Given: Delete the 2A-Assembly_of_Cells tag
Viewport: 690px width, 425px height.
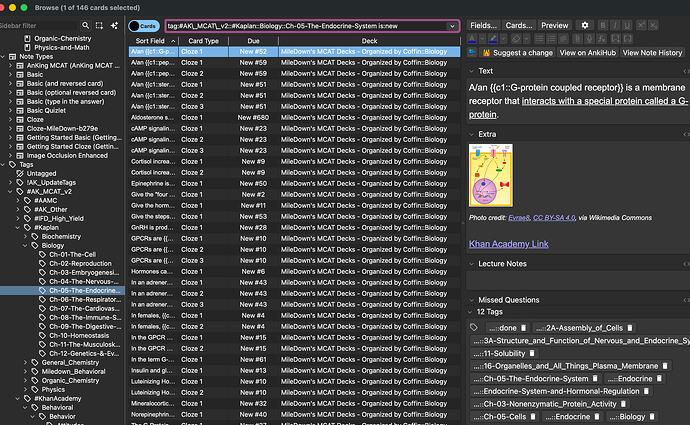Looking at the screenshot, I should tap(630, 328).
